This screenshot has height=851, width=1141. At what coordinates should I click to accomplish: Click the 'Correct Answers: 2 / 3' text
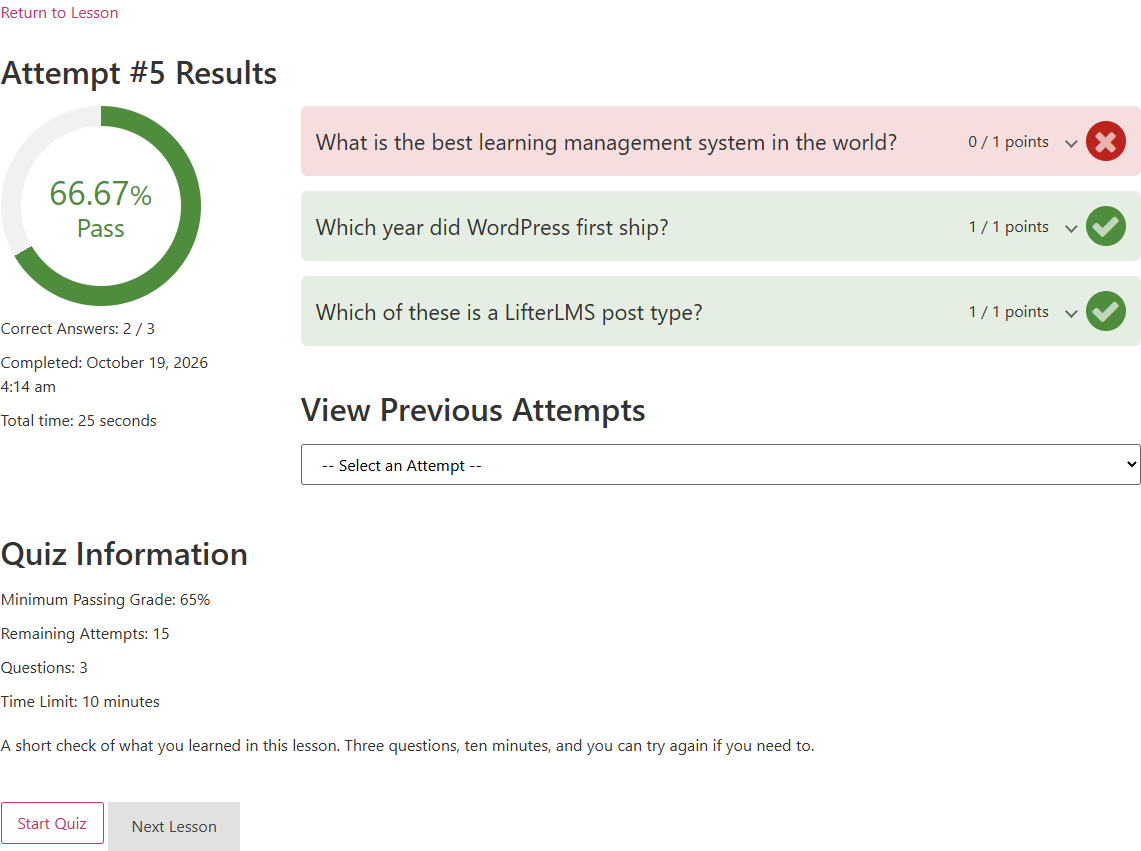click(78, 328)
